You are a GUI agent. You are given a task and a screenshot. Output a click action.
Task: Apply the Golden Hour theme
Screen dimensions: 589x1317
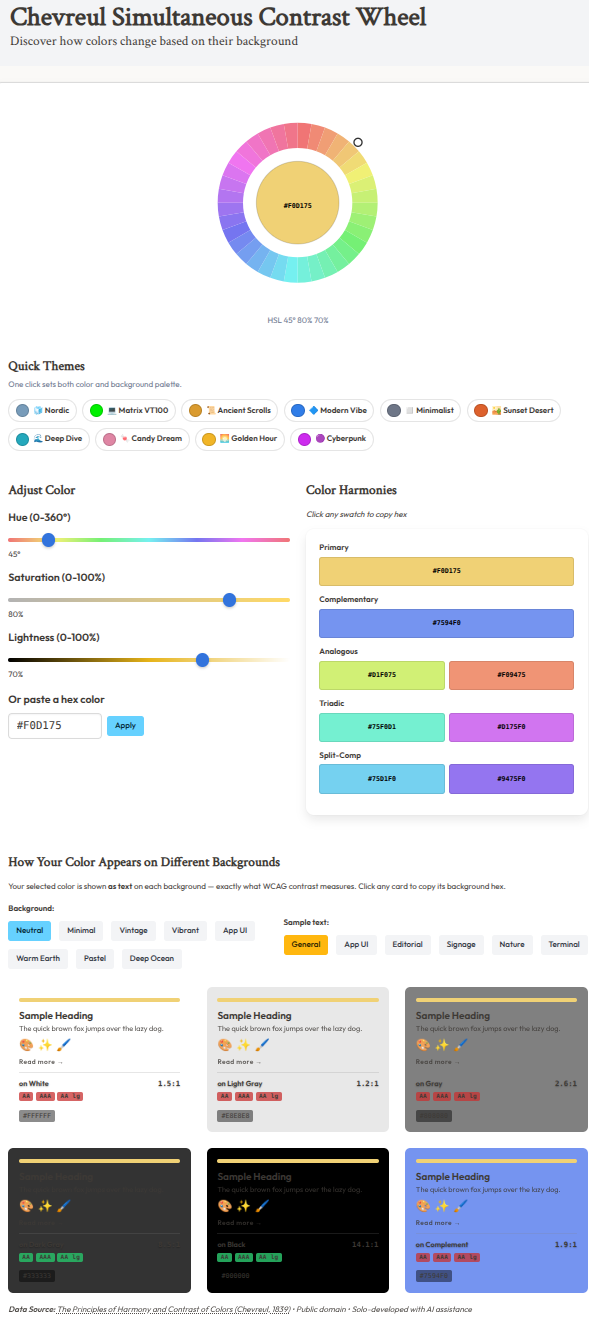238,438
